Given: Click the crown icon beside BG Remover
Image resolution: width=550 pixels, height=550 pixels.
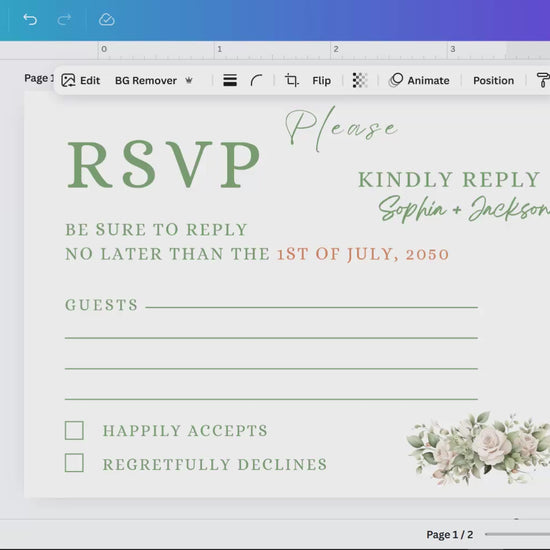Looking at the screenshot, I should (189, 80).
